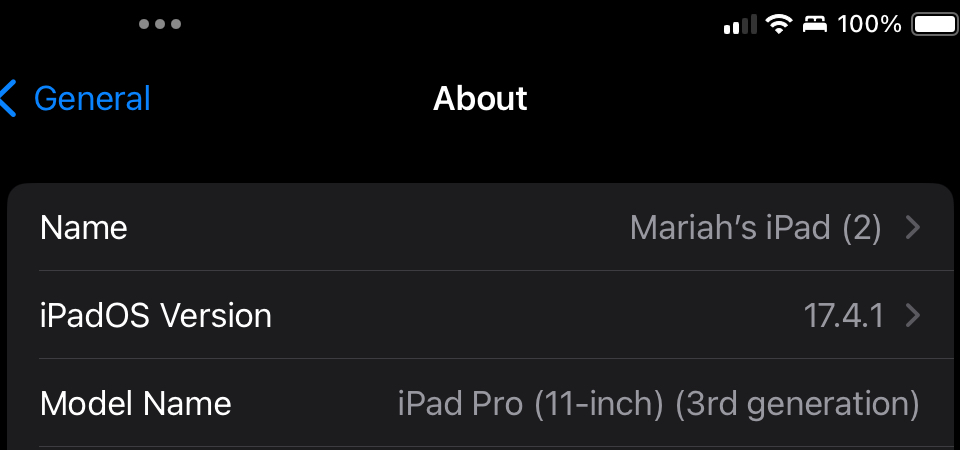Screen dimensions: 960x450
Task: Click the 17.4.1 version number
Action: (844, 316)
